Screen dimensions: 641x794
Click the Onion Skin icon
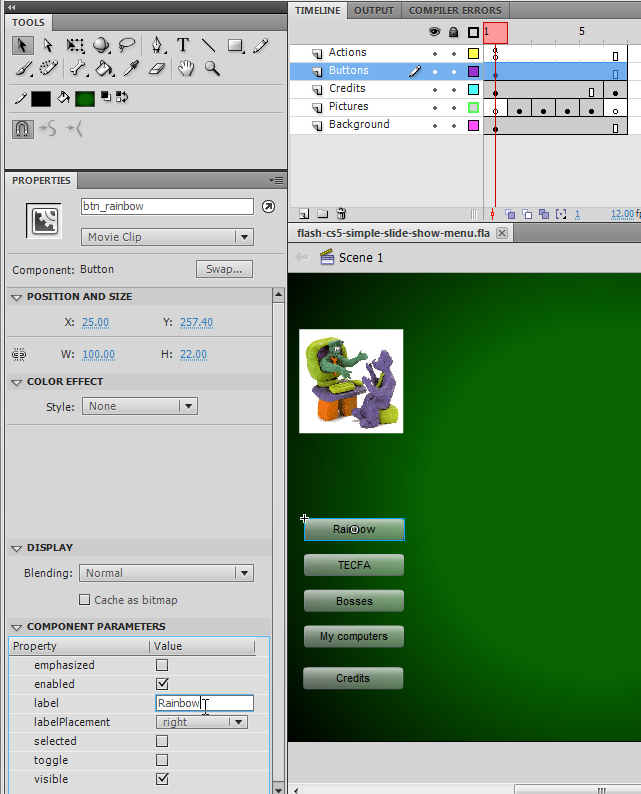[x=510, y=214]
